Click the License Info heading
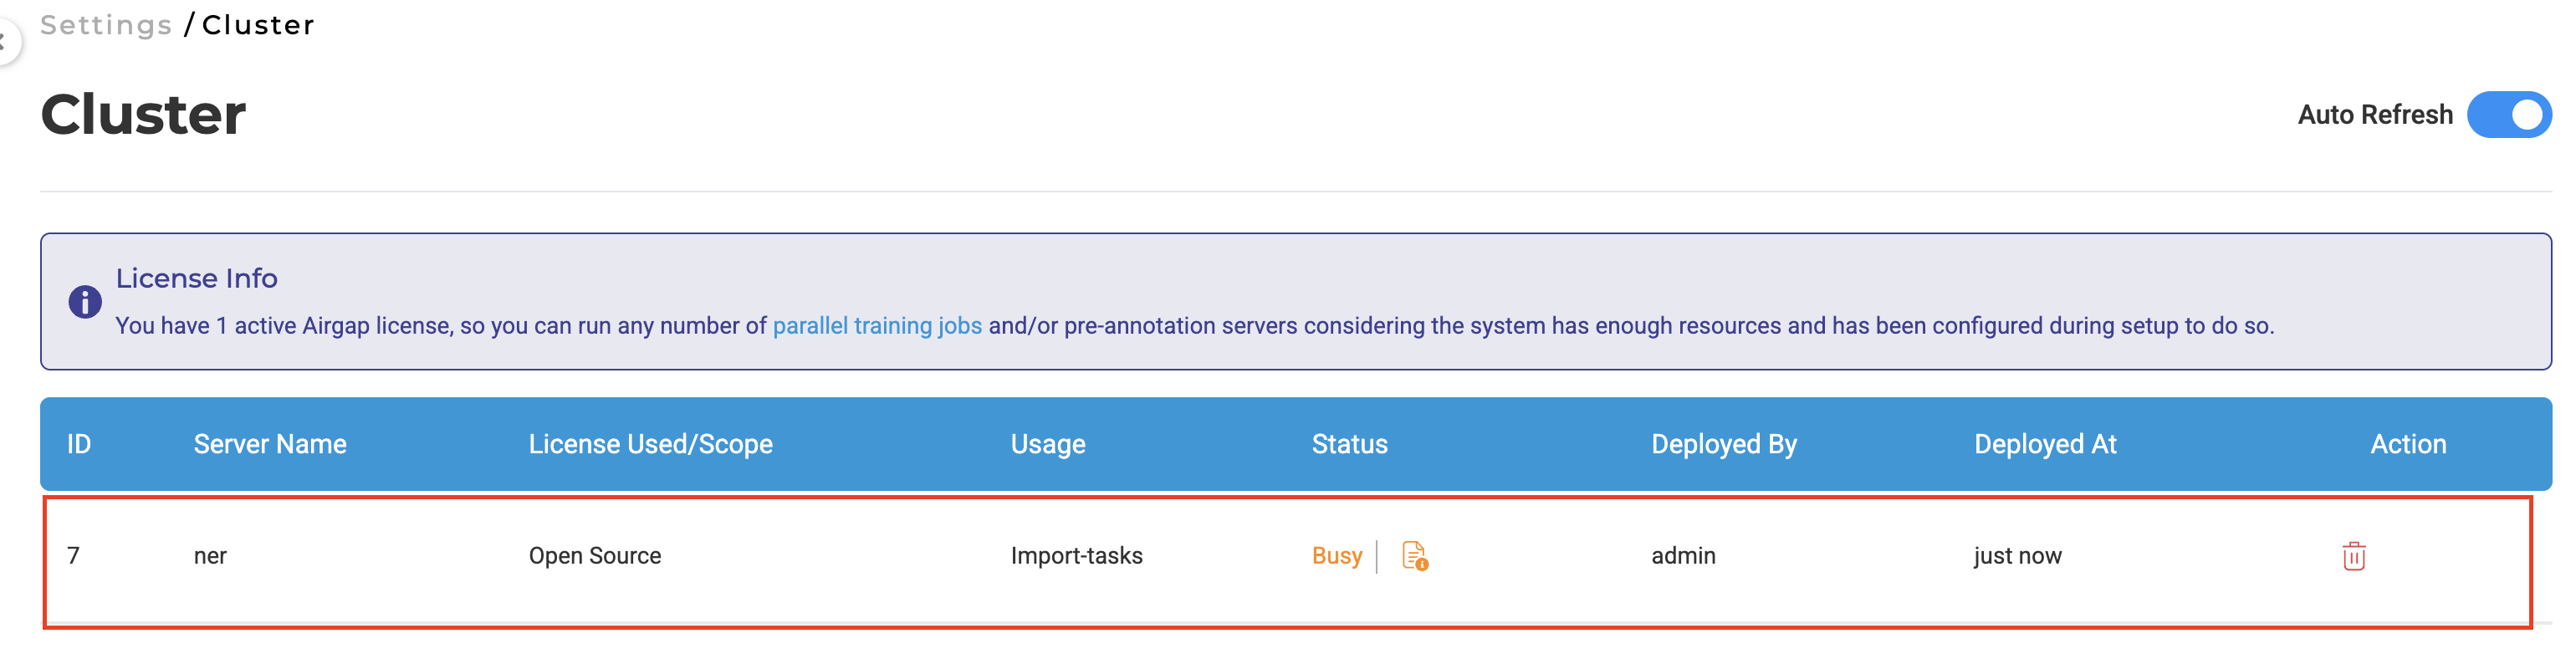The image size is (2576, 654). [x=197, y=278]
